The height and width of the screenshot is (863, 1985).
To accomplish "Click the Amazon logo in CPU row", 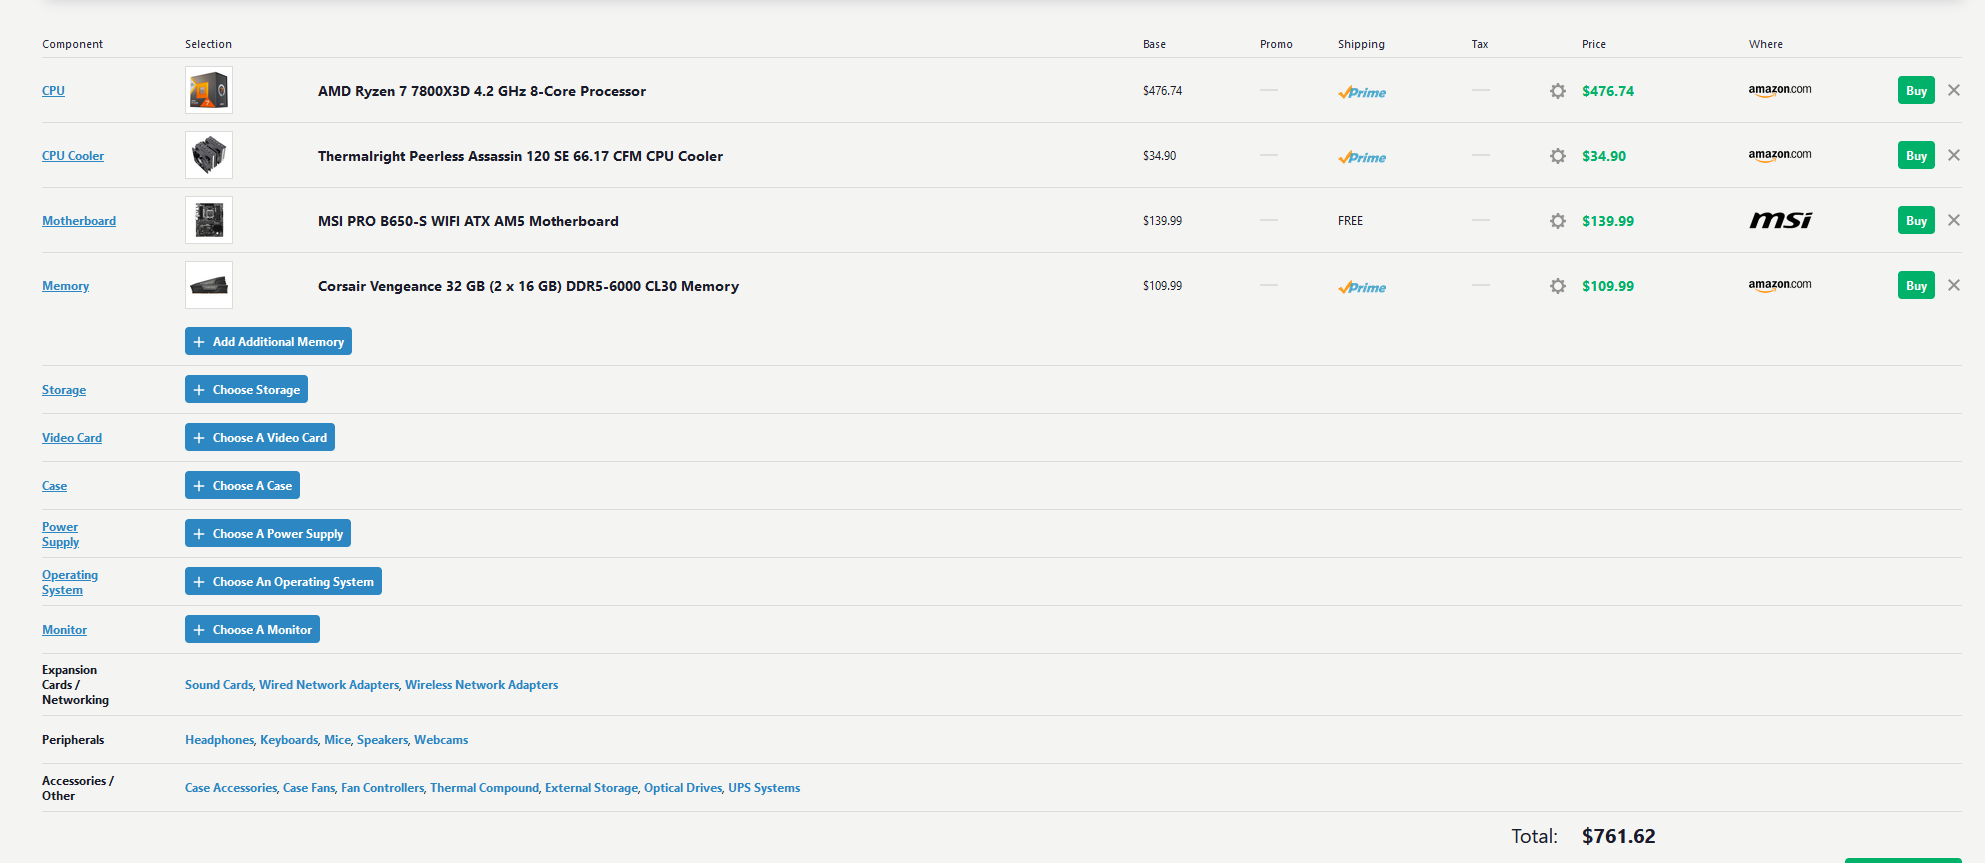I will (1780, 90).
